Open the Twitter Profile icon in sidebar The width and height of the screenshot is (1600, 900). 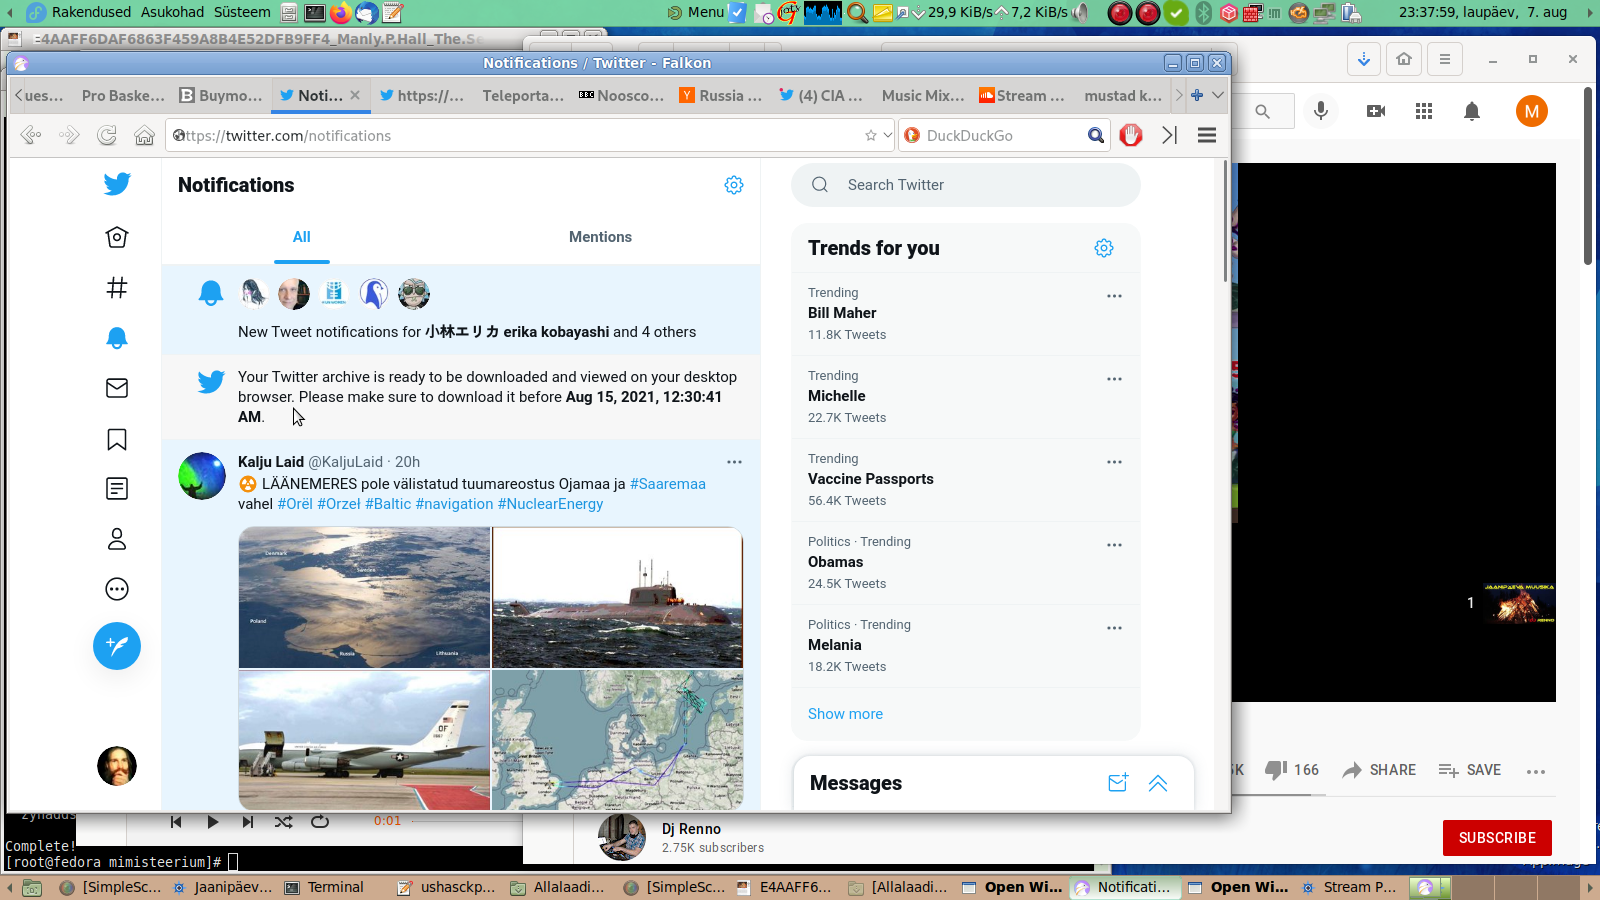[117, 539]
